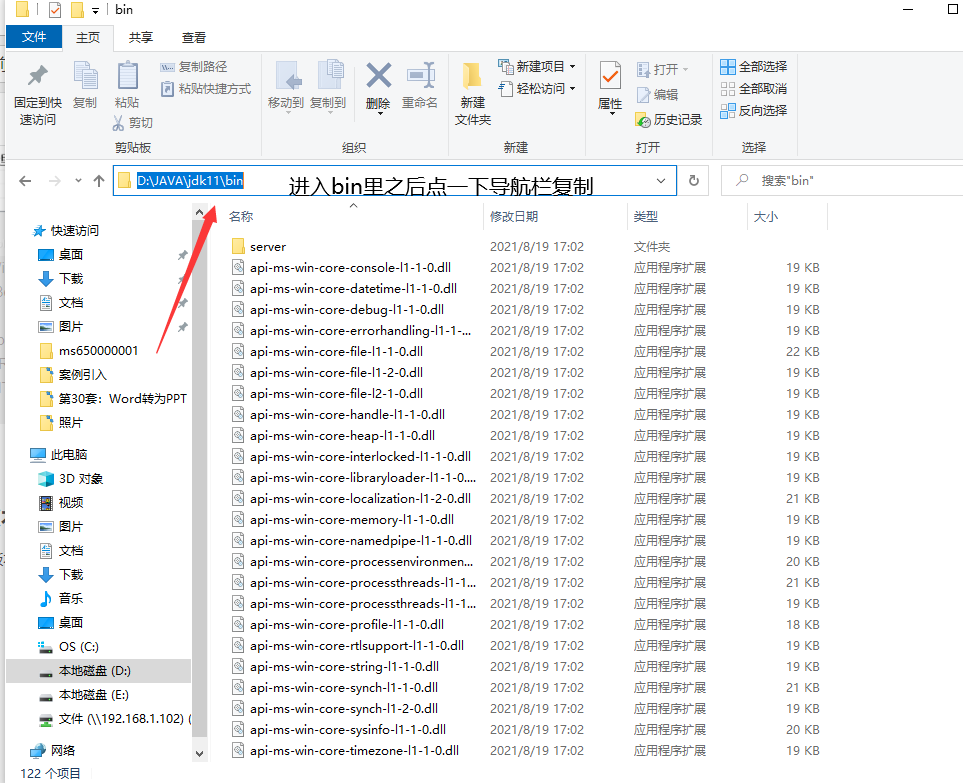963x783 pixels.
Task: Select Quick Access (快速访问) in sidebar
Action: (x=66, y=231)
